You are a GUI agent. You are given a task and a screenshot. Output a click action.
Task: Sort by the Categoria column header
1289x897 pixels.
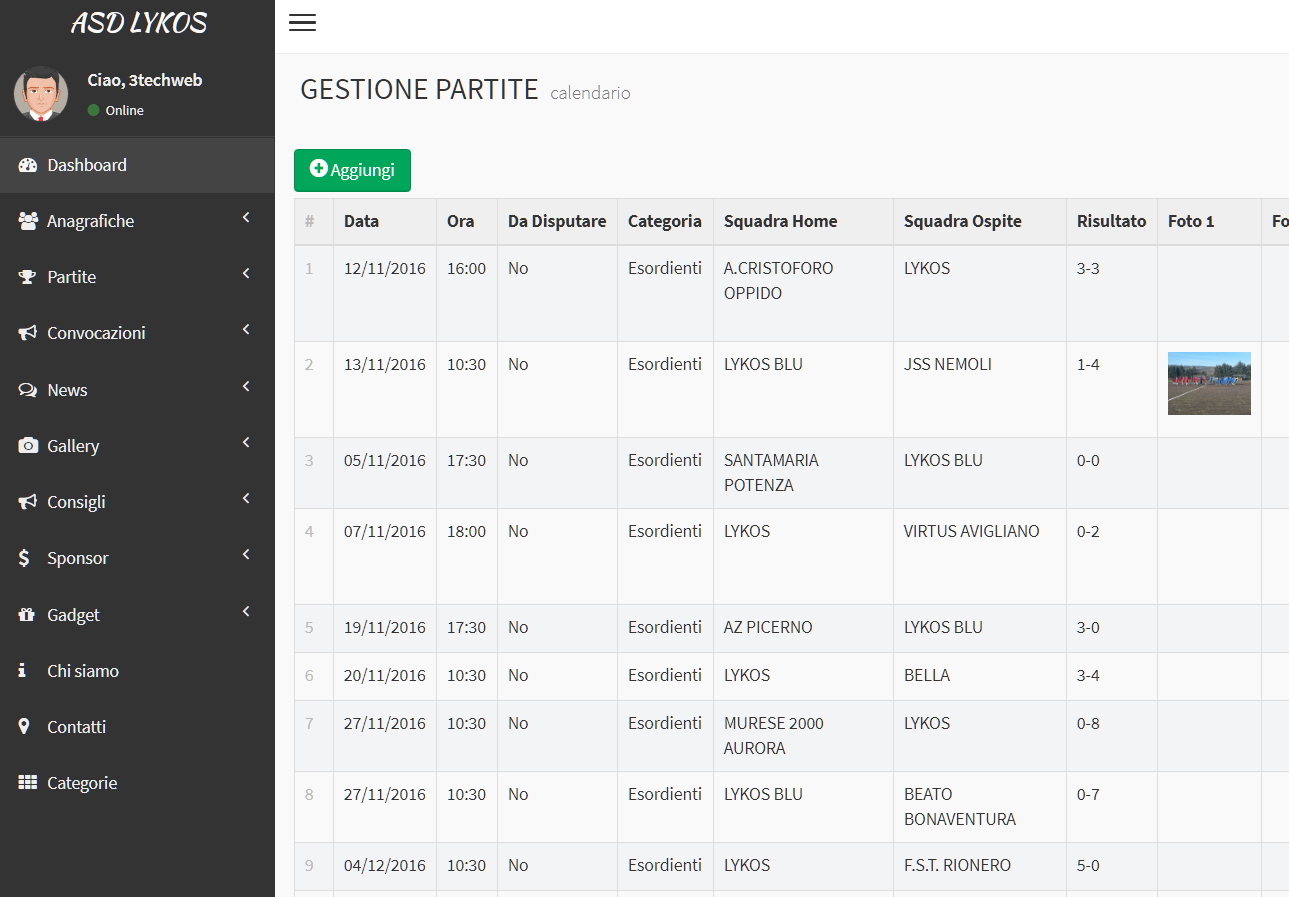pos(665,221)
